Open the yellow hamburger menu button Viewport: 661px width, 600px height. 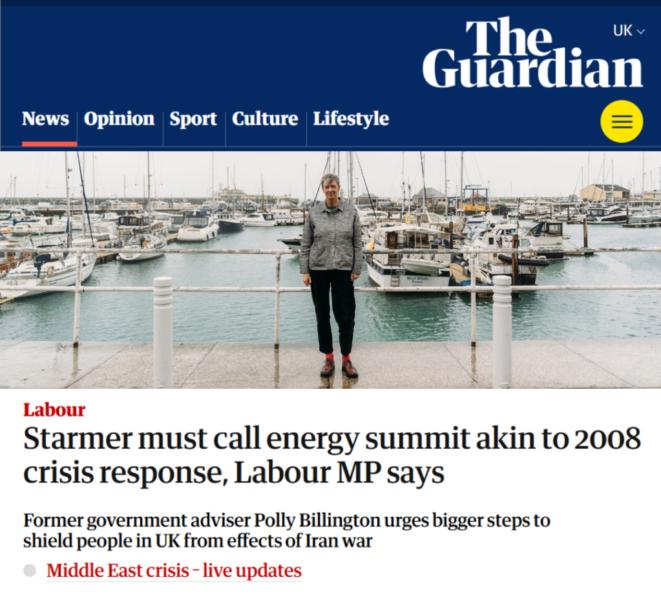click(x=621, y=122)
